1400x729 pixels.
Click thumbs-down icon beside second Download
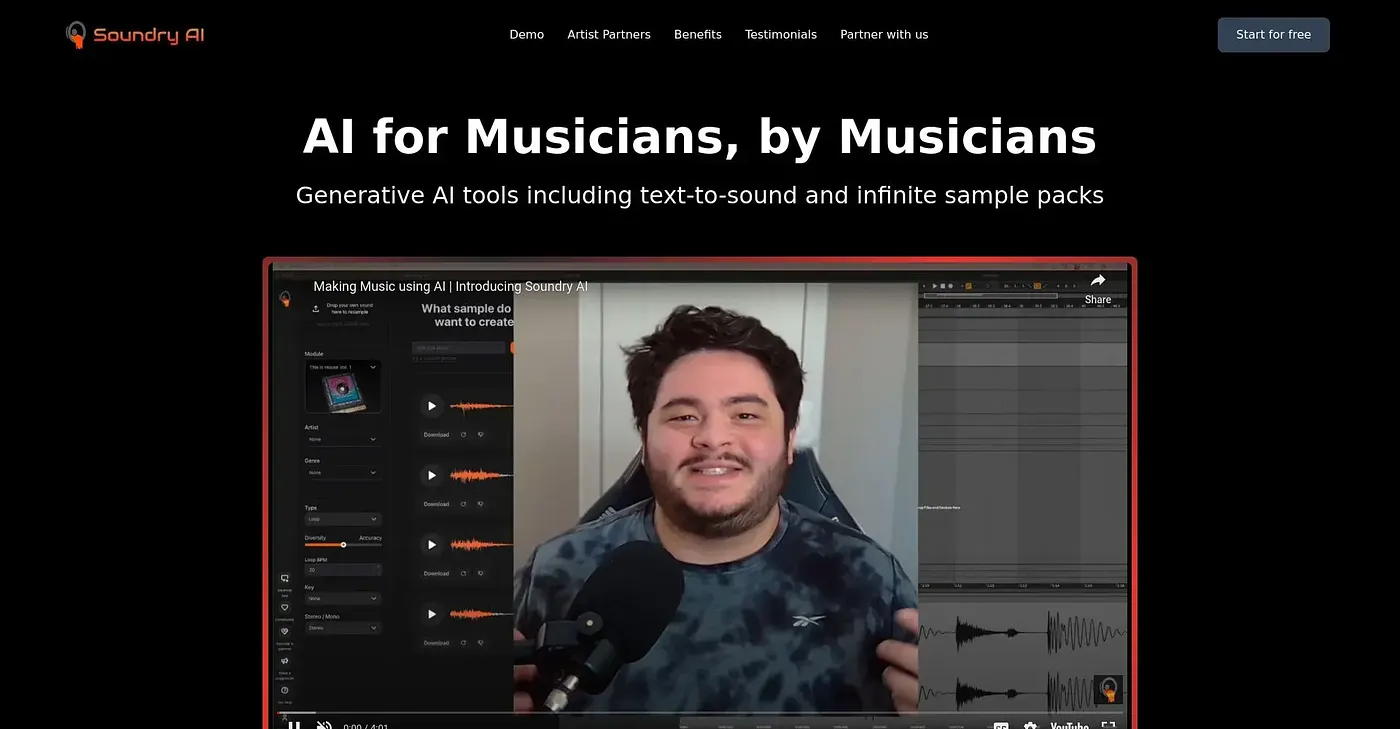point(481,504)
